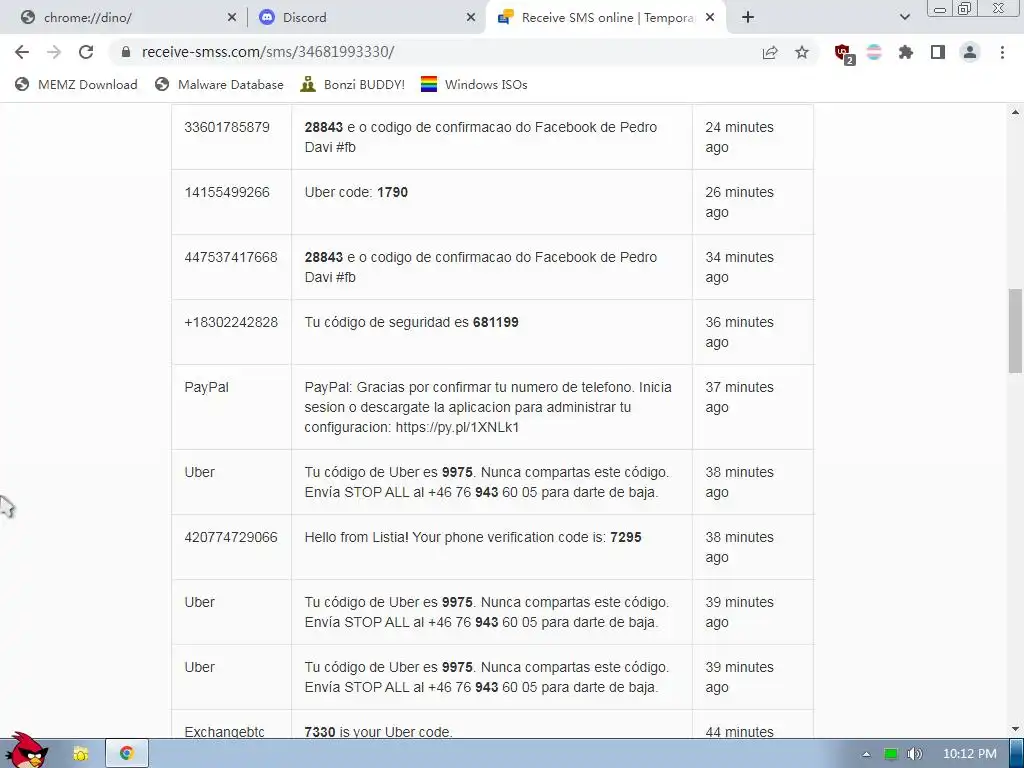
Task: Click the Uber code 1790 message
Action: 356,192
